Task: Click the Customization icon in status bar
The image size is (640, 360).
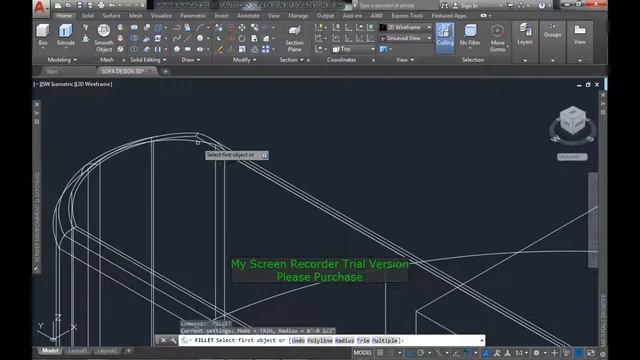Action: (x=602, y=353)
